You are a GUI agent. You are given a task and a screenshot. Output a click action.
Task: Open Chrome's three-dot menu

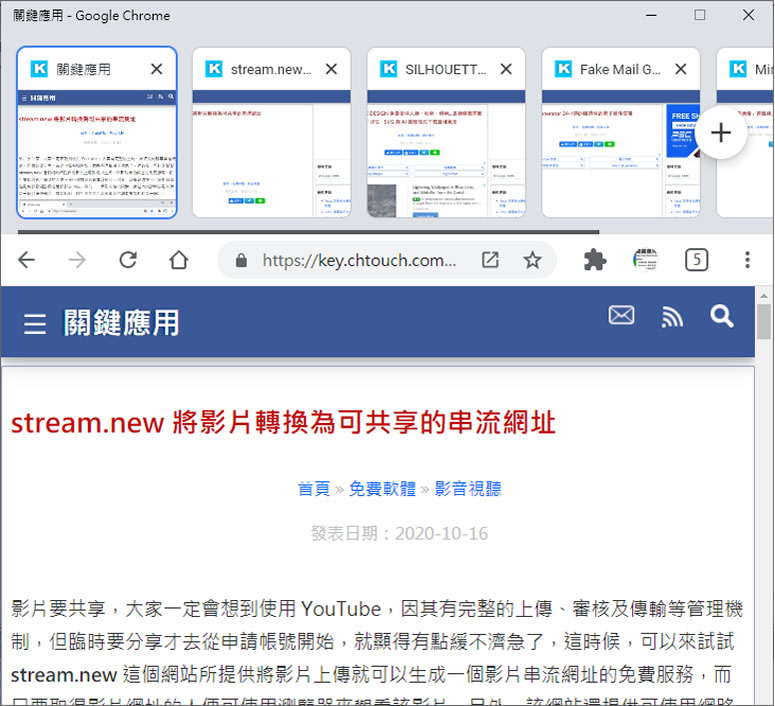tap(747, 260)
